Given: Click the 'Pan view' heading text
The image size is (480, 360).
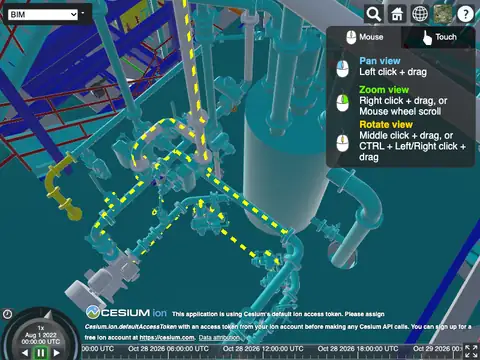Looking at the screenshot, I should [380, 61].
